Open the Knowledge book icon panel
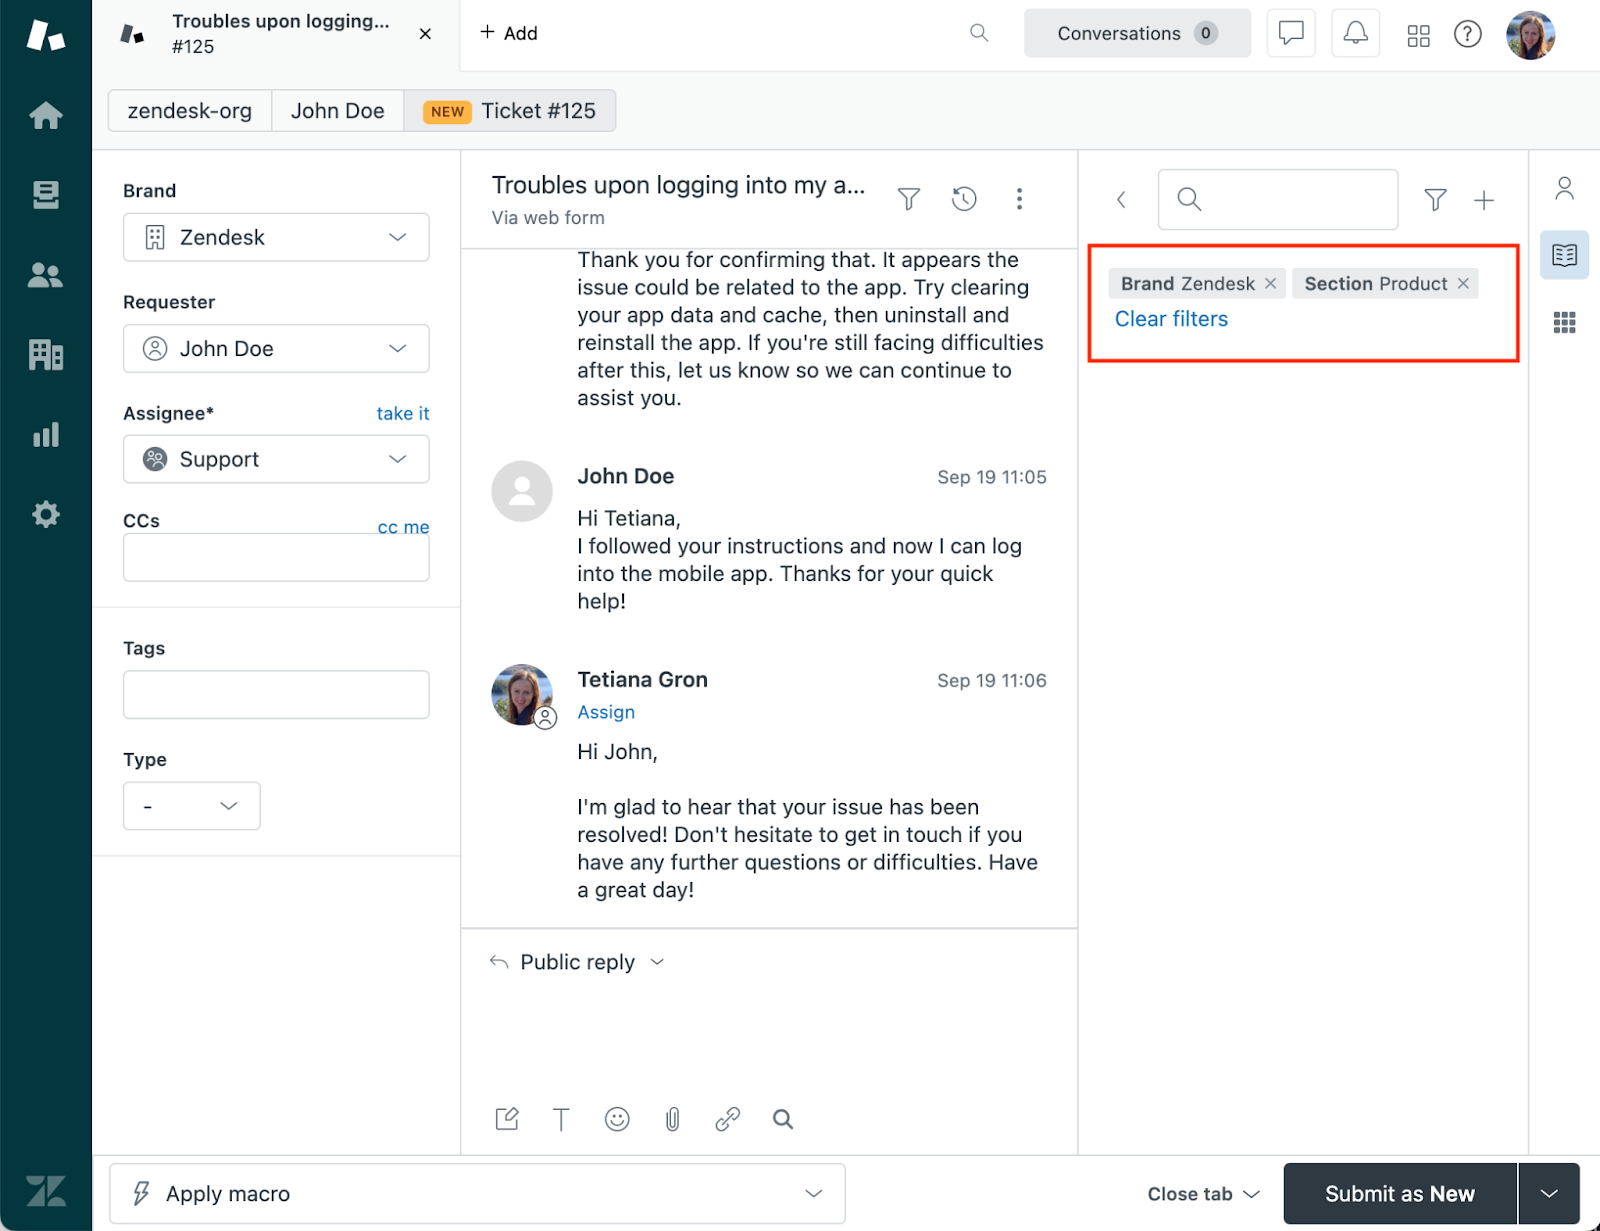Viewport: 1600px width, 1231px height. click(1565, 255)
